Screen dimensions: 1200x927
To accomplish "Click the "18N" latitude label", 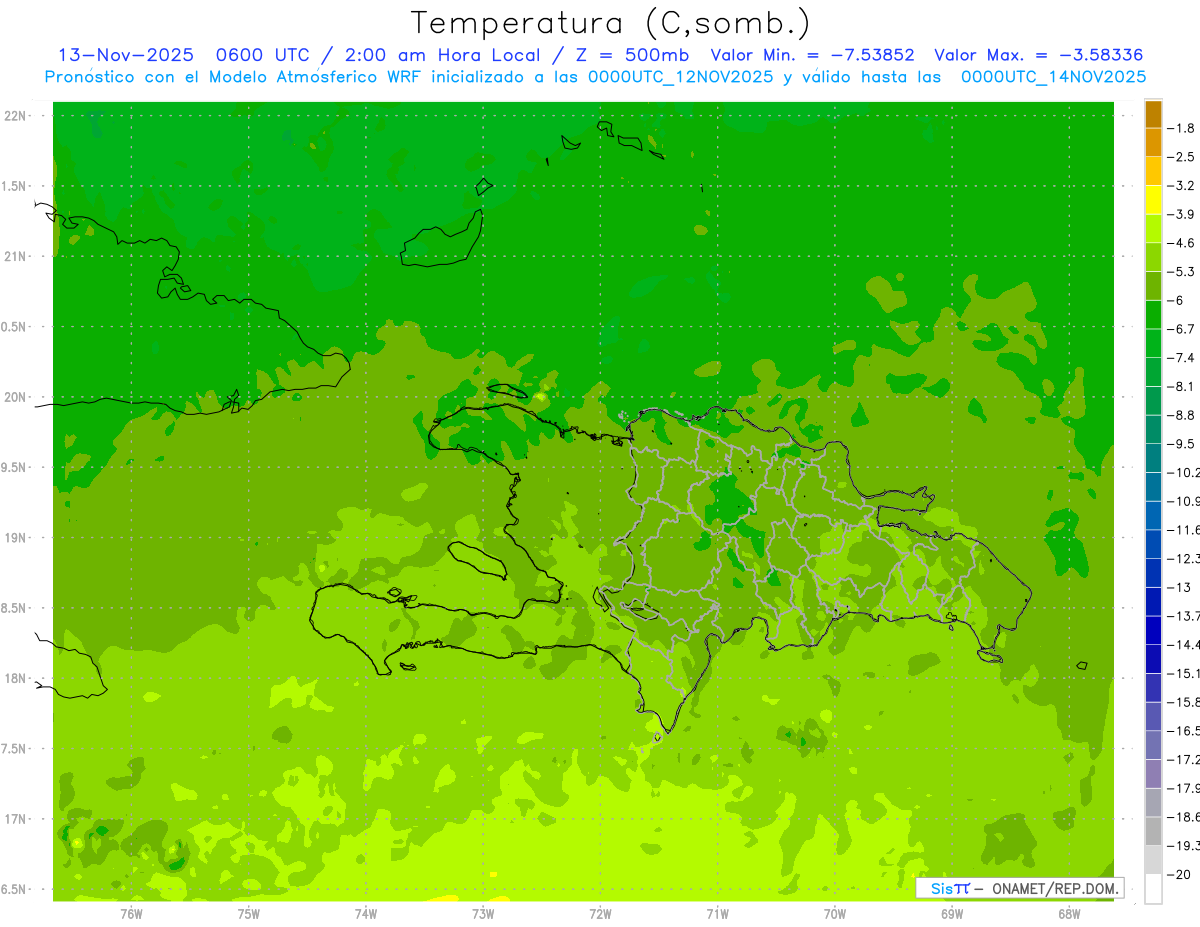I will [x=17, y=678].
